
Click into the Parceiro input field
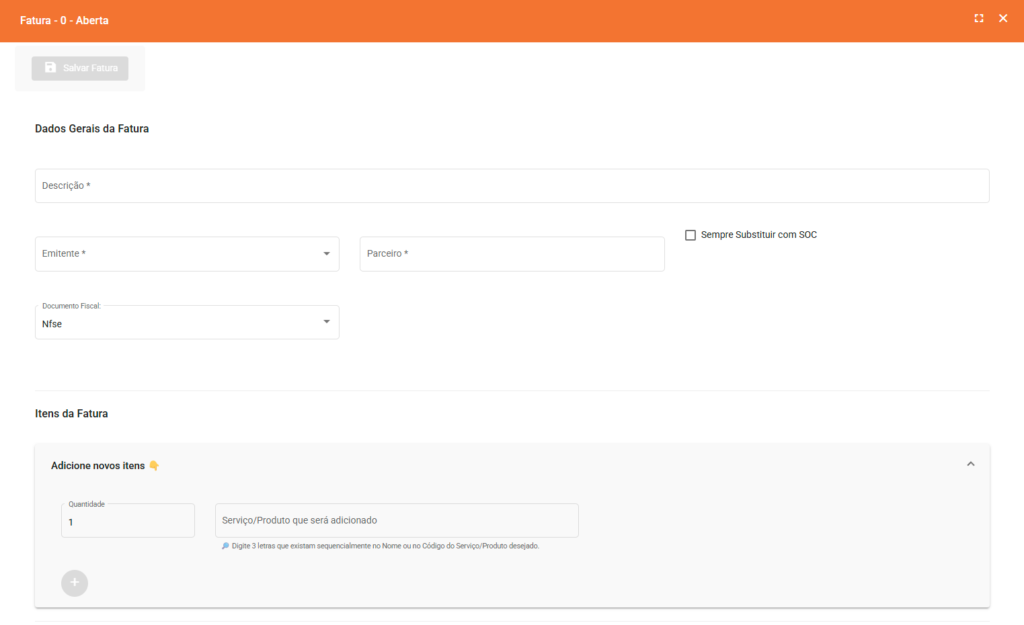coord(511,254)
